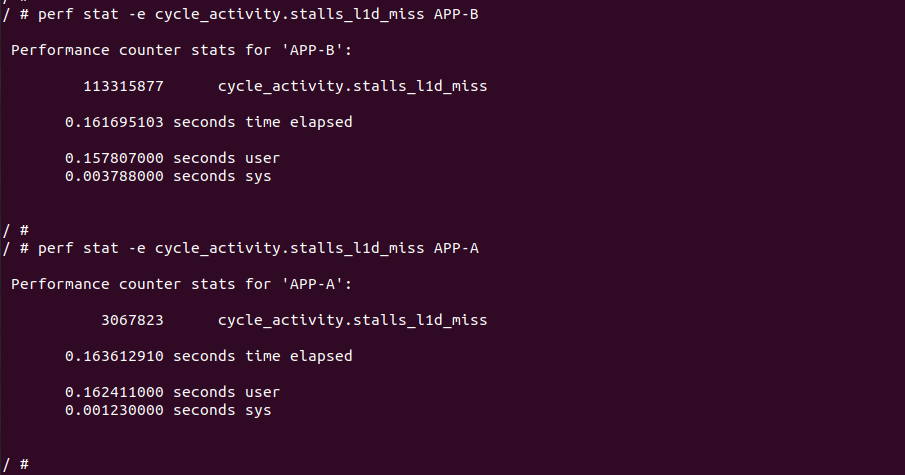The width and height of the screenshot is (905, 475).
Task: Click the 0.157807000 seconds user line
Action: click(172, 158)
